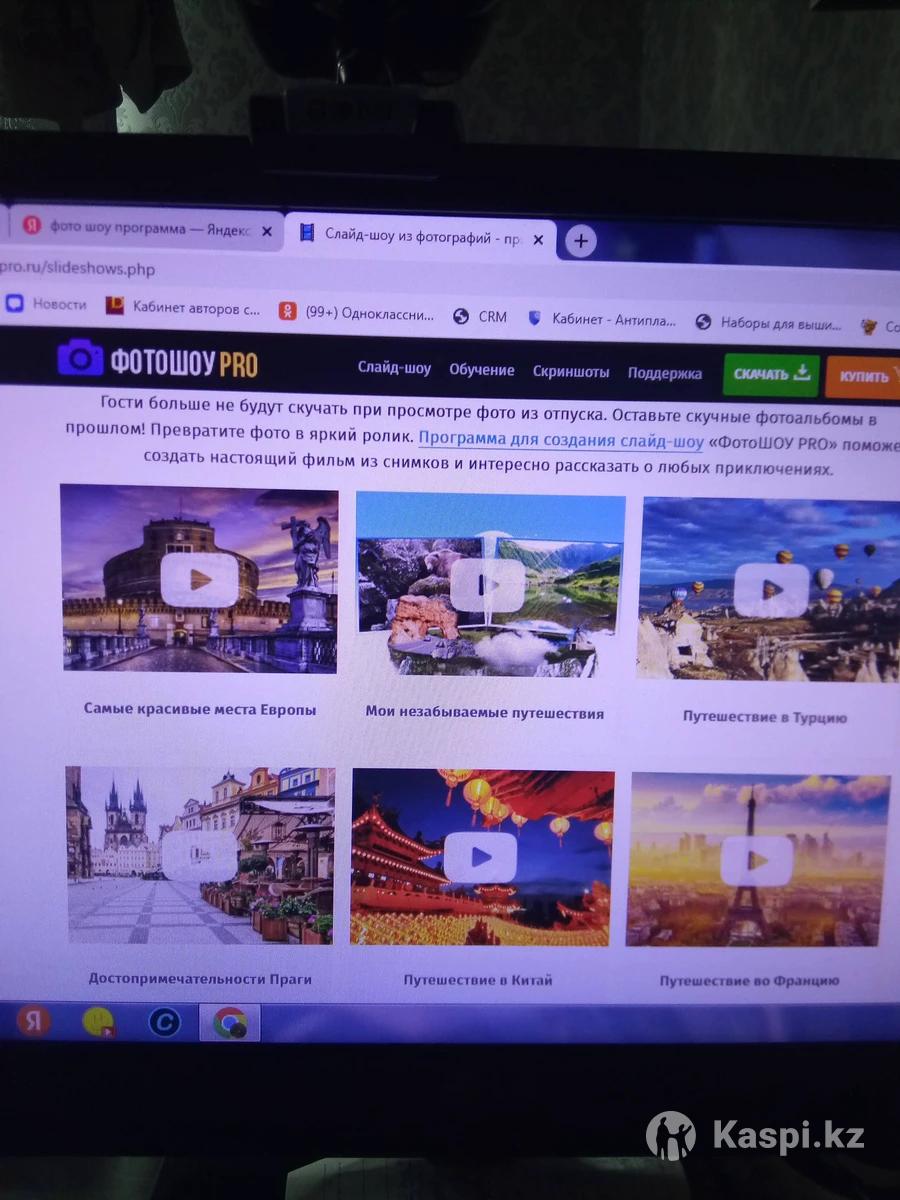
Task: Open the Кабинет авторов bookmark
Action: 183,307
